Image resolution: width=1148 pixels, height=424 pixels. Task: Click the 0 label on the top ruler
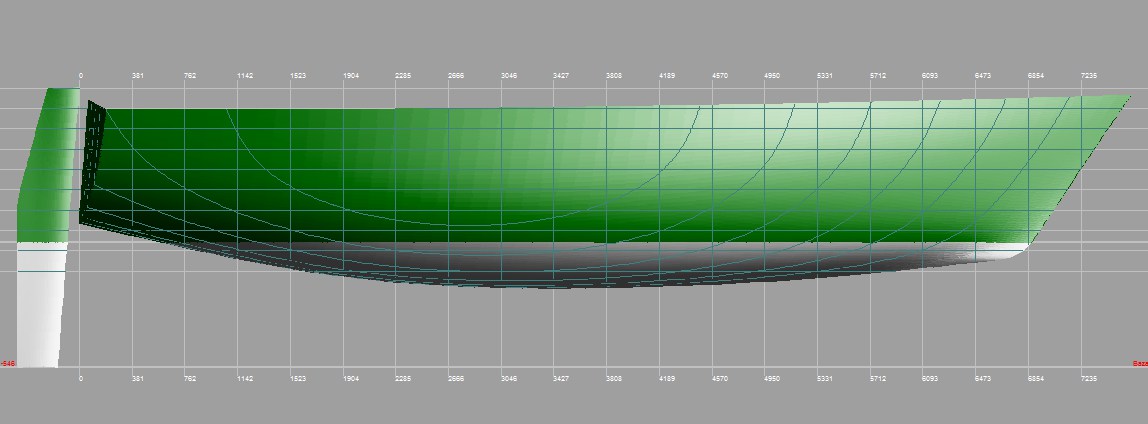pyautogui.click(x=80, y=75)
